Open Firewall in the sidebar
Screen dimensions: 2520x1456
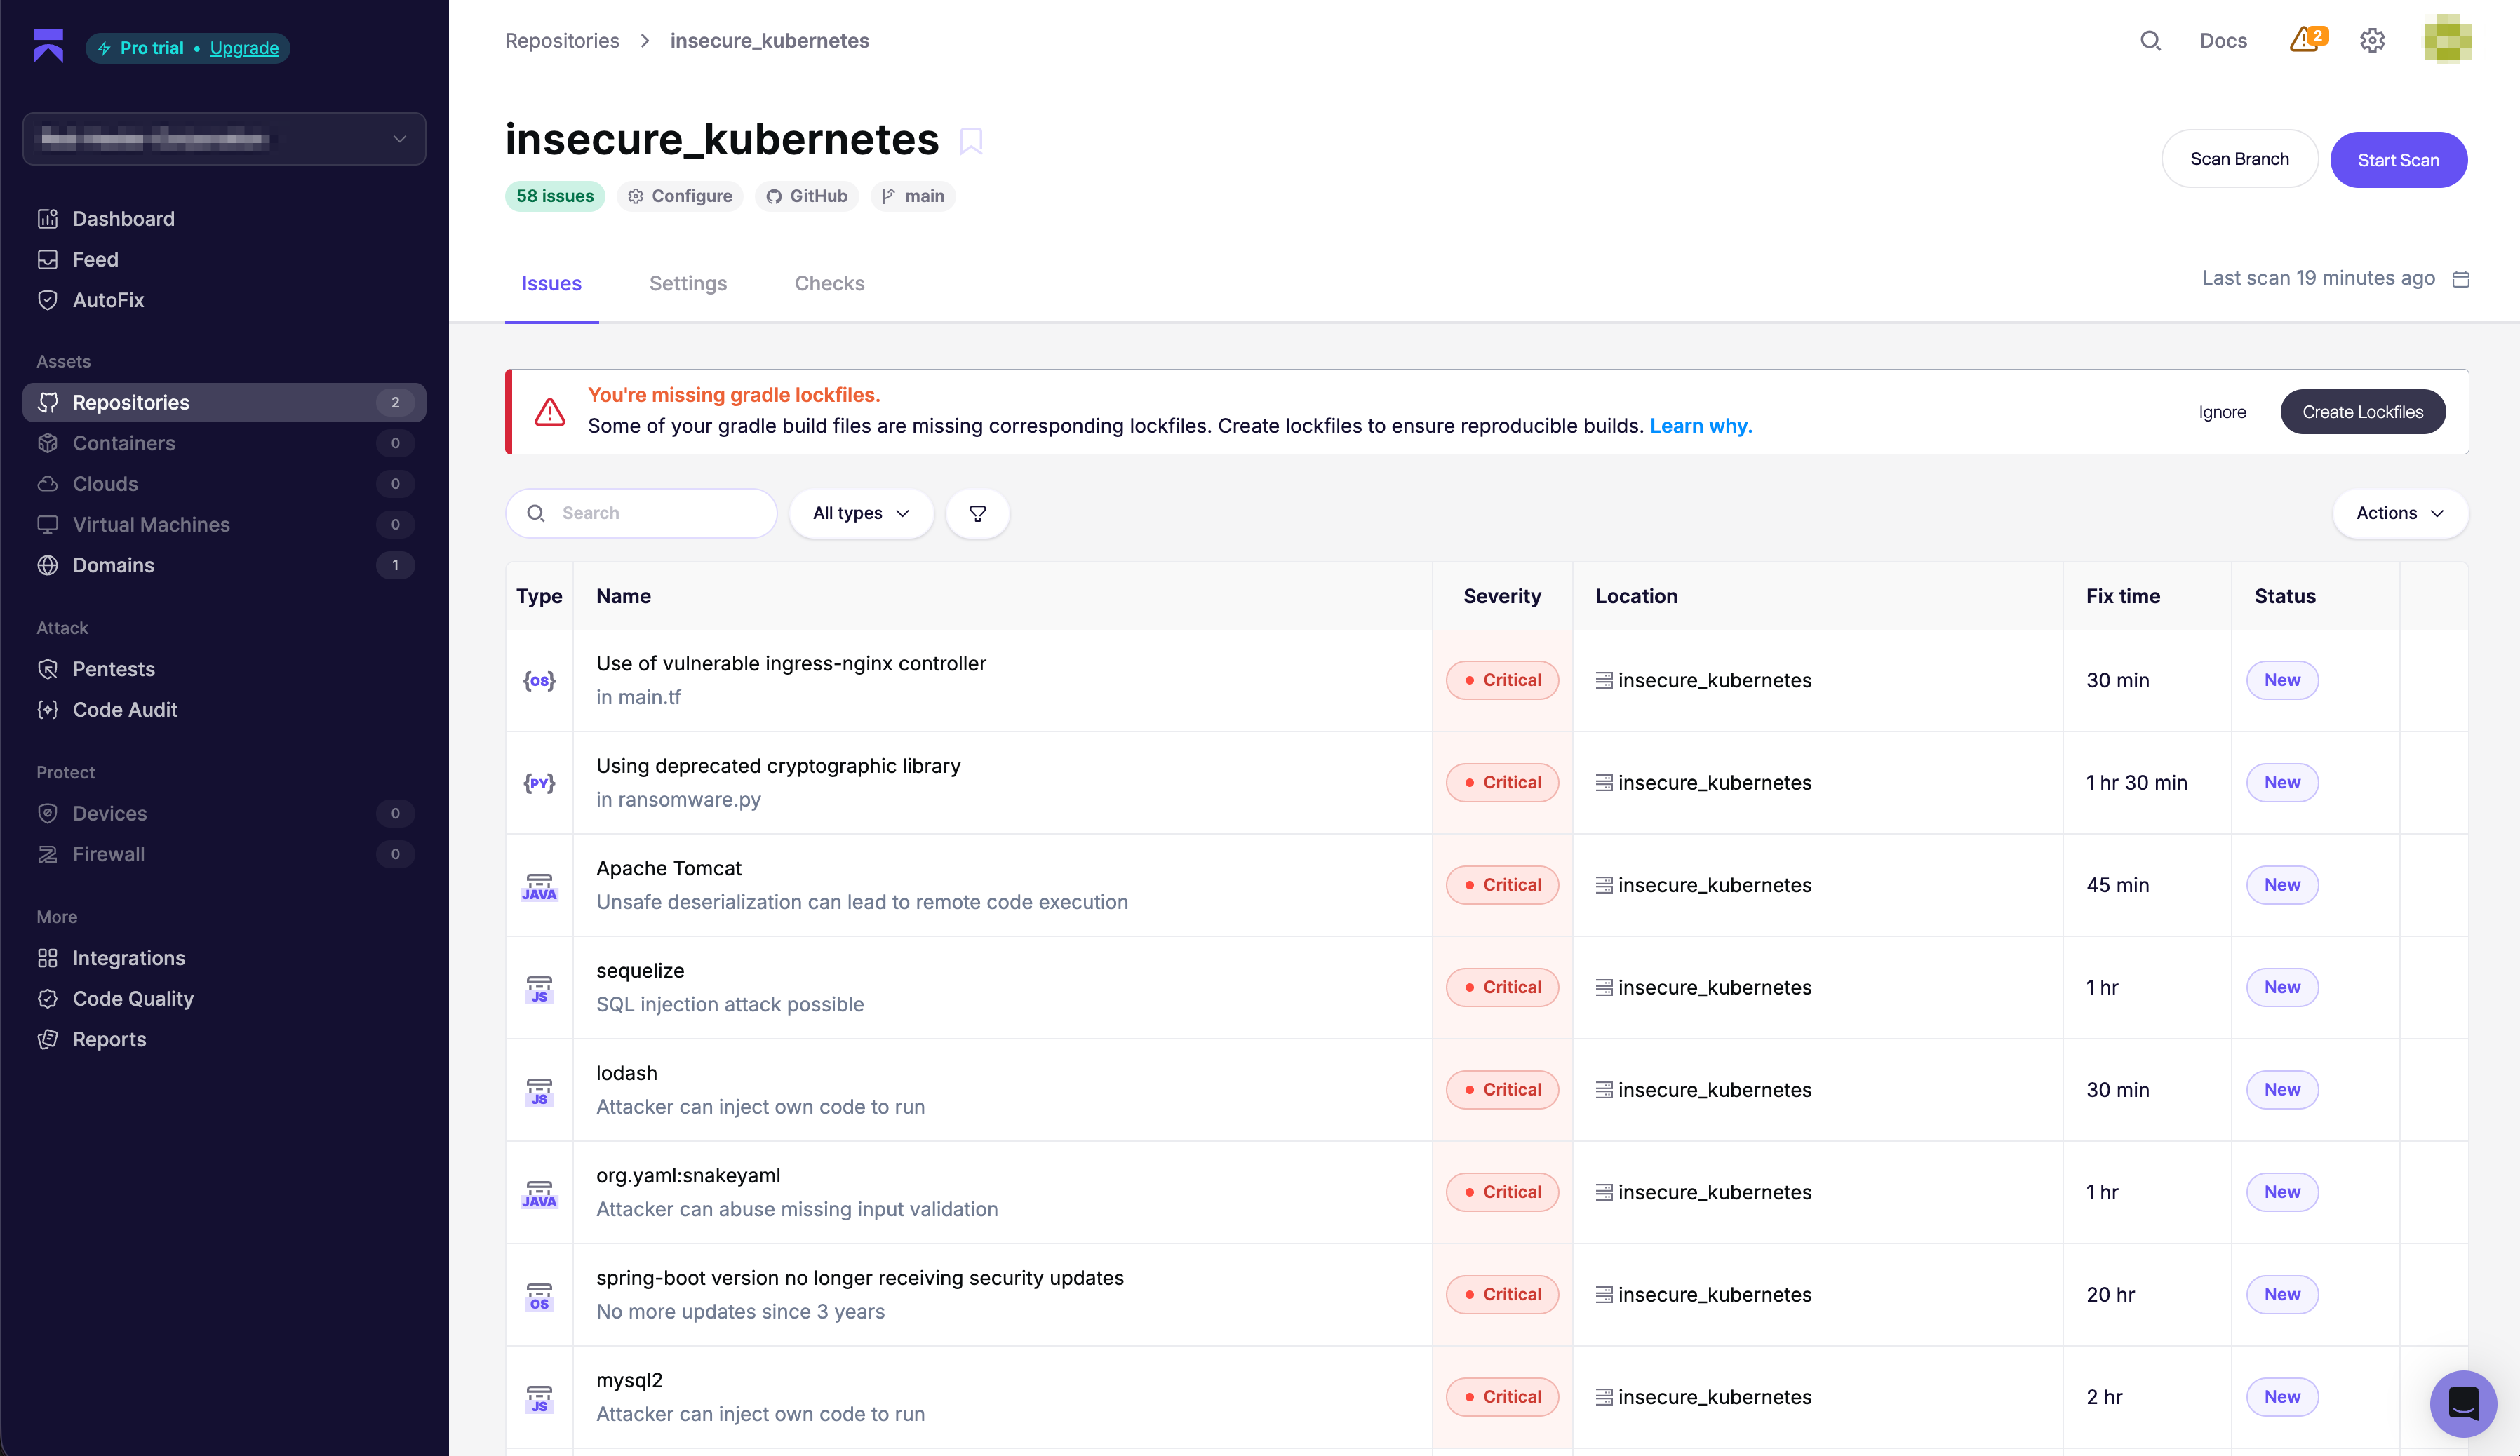tap(224, 854)
